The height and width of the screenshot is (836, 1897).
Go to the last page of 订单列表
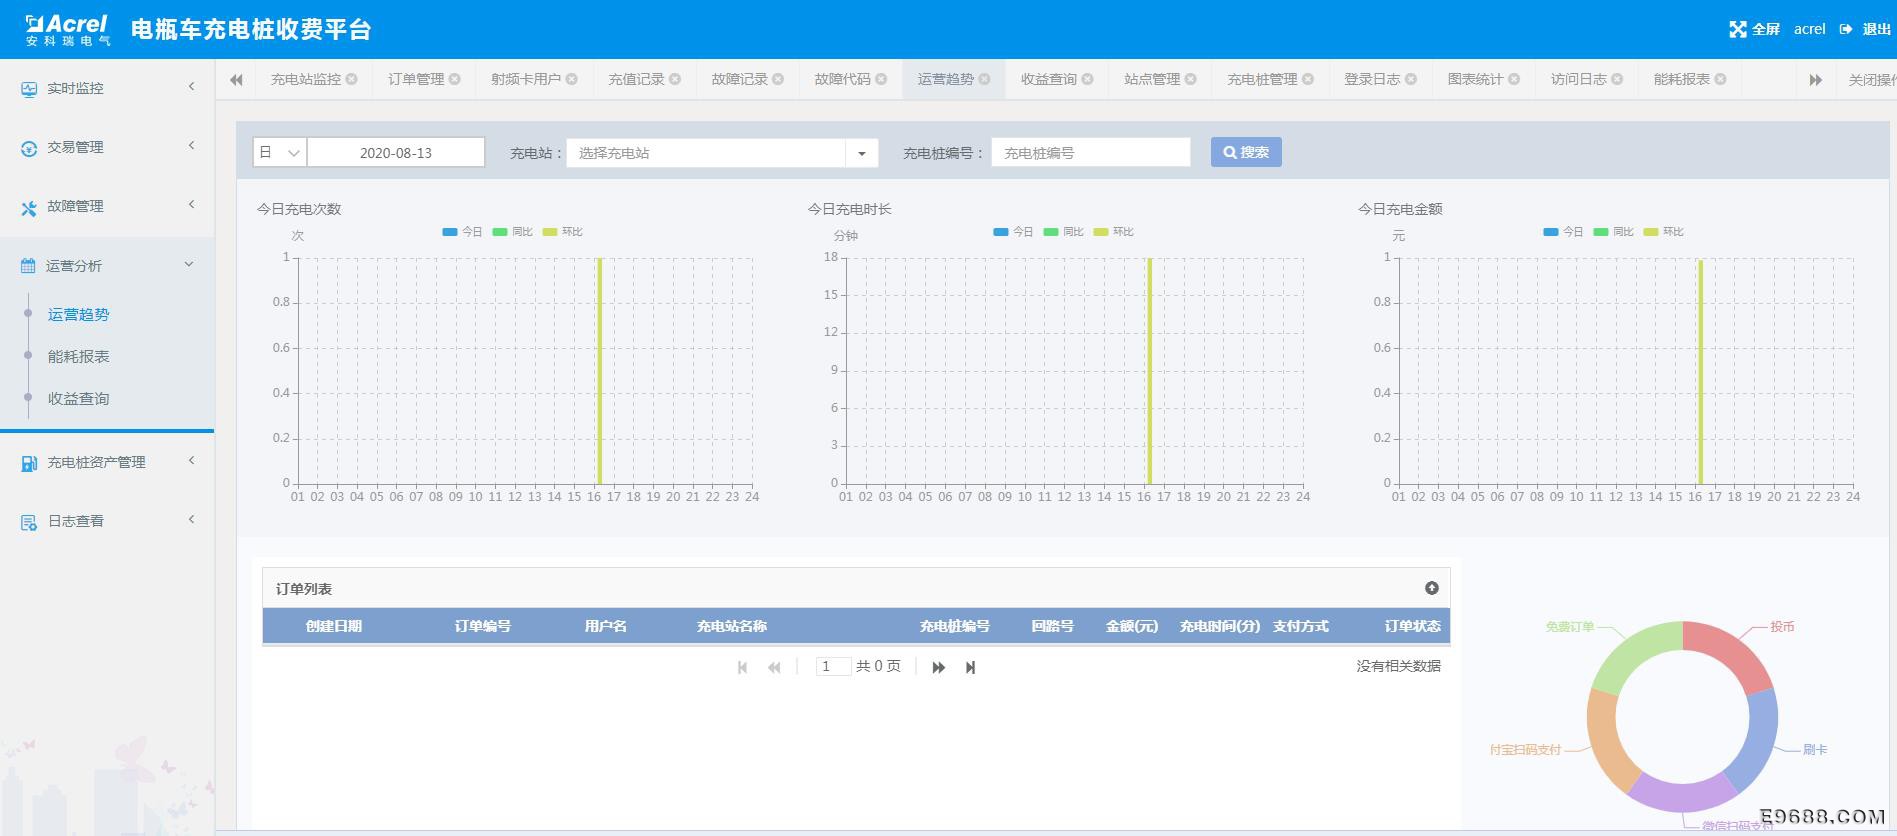click(970, 667)
